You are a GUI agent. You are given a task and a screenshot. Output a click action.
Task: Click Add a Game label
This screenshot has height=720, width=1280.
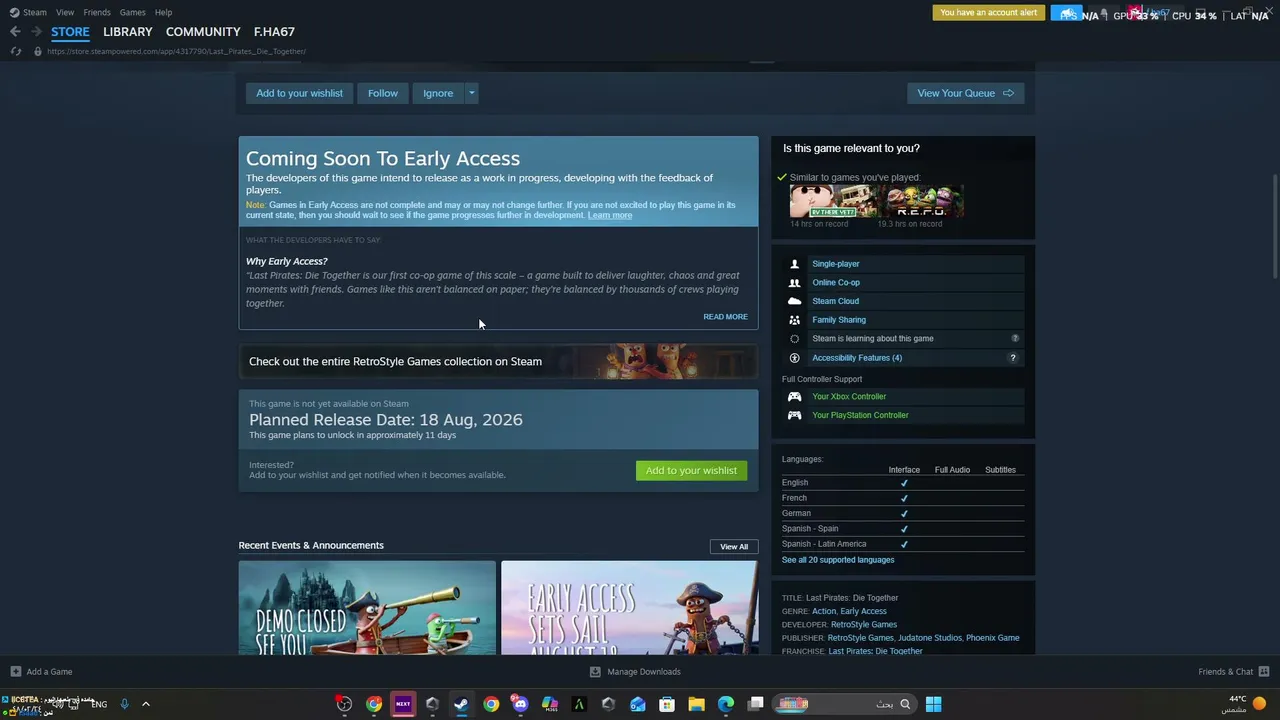[49, 672]
